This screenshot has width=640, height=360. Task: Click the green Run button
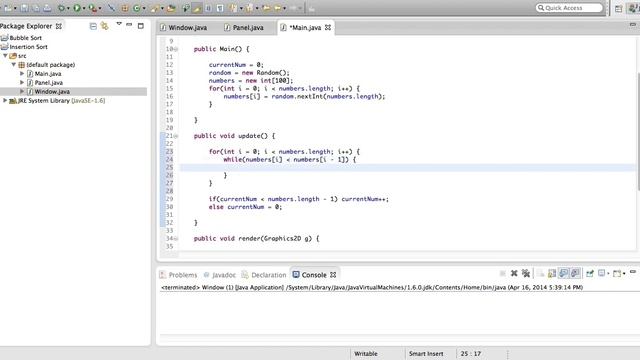click(77, 8)
